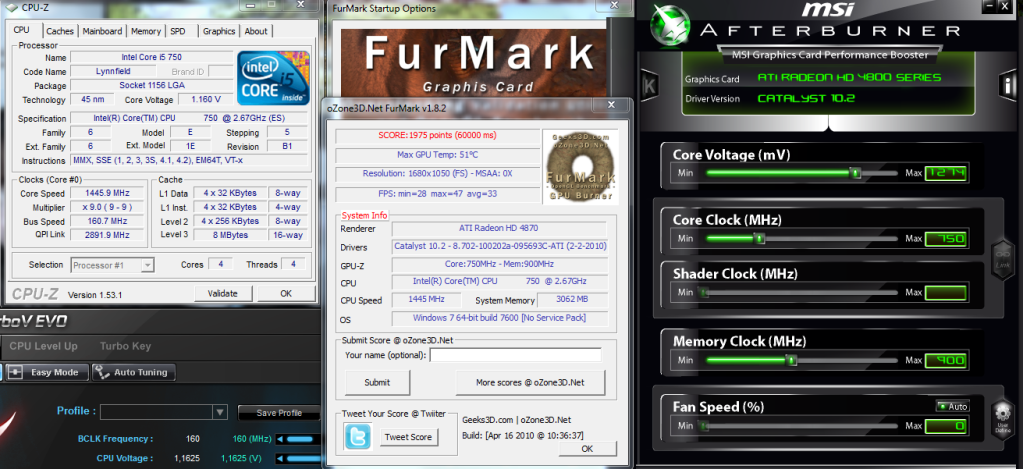Click the Memory Clock value box 900
This screenshot has height=469, width=1023.
945,360
